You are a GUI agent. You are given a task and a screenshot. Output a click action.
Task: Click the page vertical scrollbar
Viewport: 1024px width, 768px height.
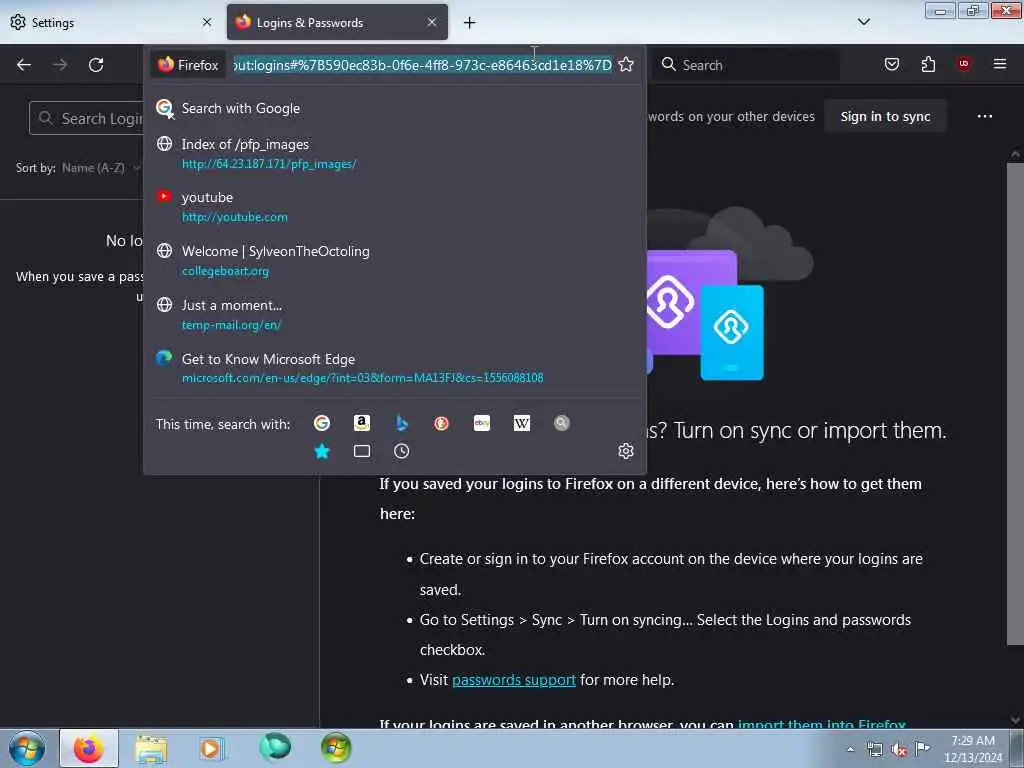(1015, 405)
